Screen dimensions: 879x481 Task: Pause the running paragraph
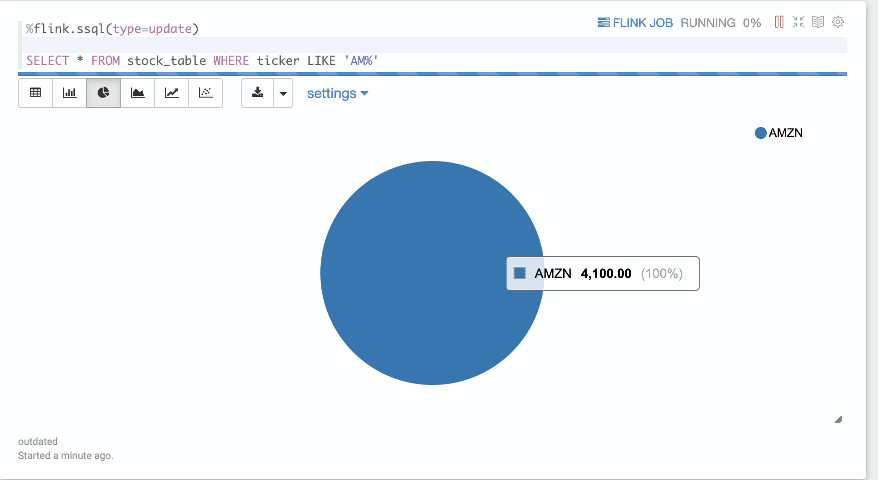[x=779, y=22]
